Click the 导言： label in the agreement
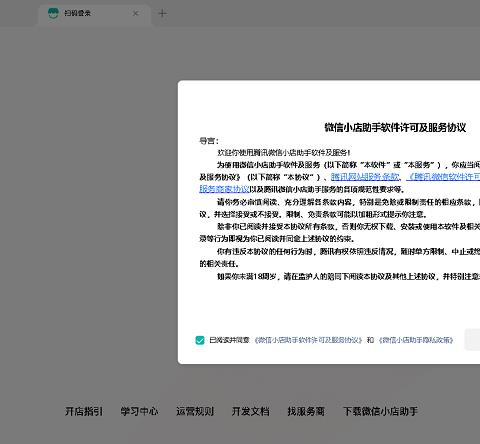480x444 pixels. pos(209,141)
